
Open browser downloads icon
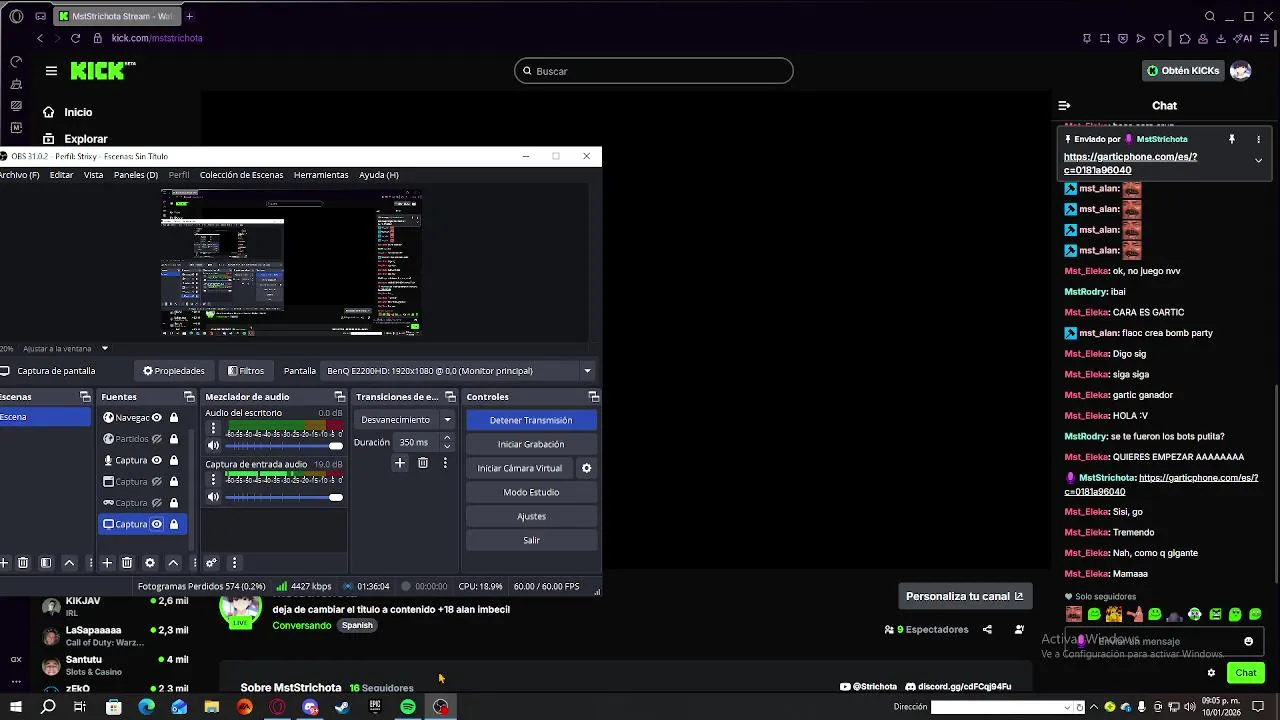point(1221,38)
